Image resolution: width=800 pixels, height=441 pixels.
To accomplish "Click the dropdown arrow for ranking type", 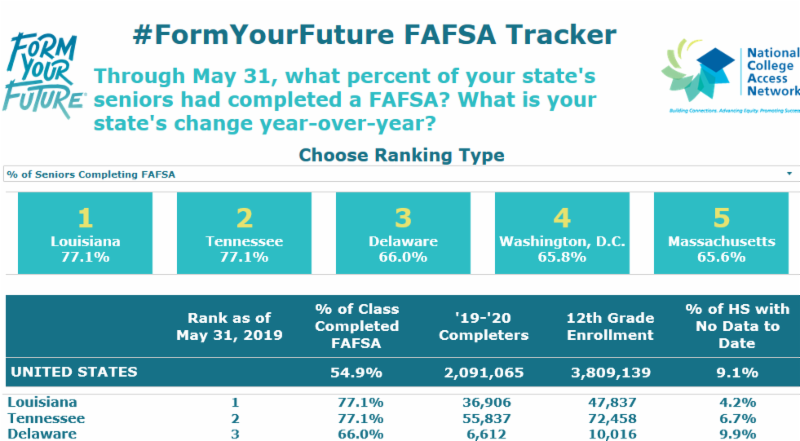I will click(789, 175).
